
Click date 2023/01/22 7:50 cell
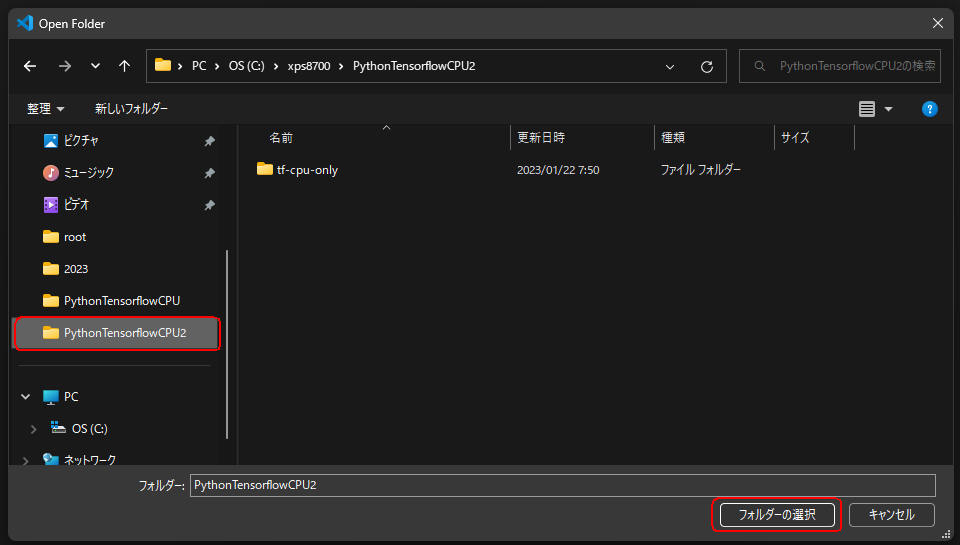pos(558,170)
